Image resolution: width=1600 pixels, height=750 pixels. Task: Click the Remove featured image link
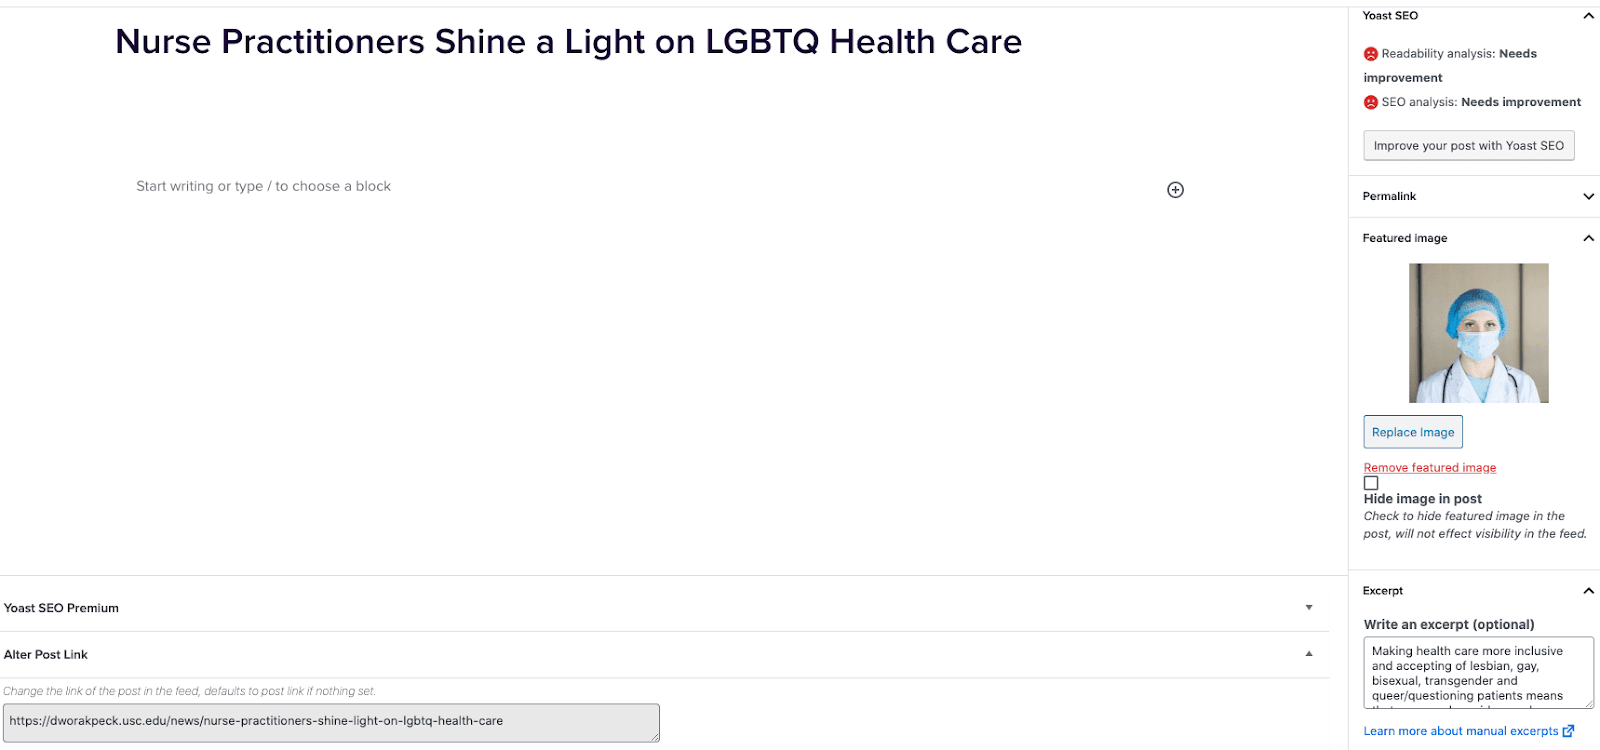coord(1429,468)
